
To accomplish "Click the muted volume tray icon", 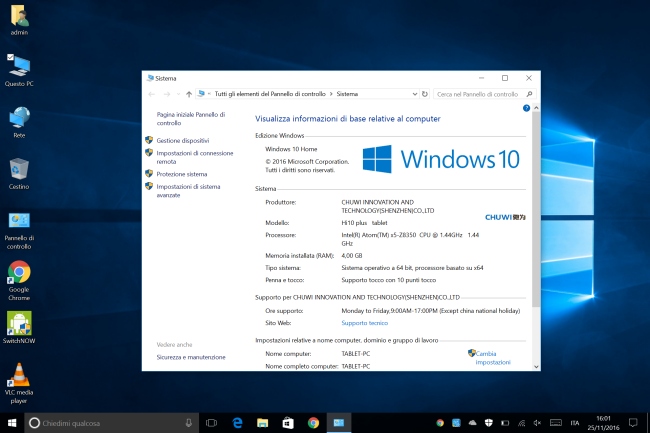I will point(538,423).
